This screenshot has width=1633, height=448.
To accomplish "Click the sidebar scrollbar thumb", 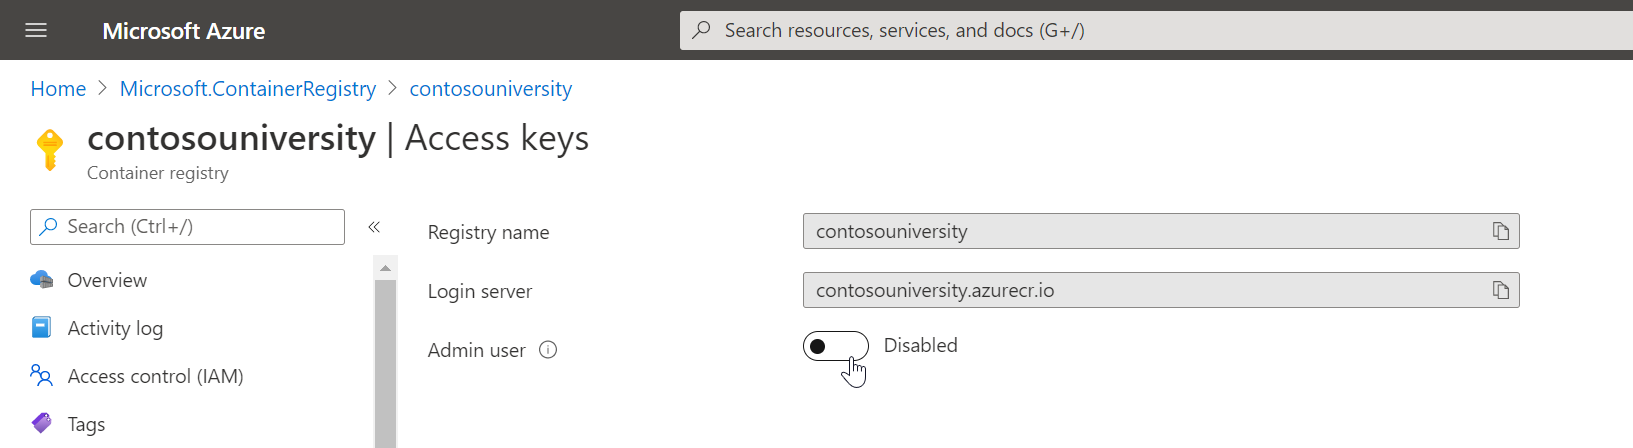I will [385, 364].
